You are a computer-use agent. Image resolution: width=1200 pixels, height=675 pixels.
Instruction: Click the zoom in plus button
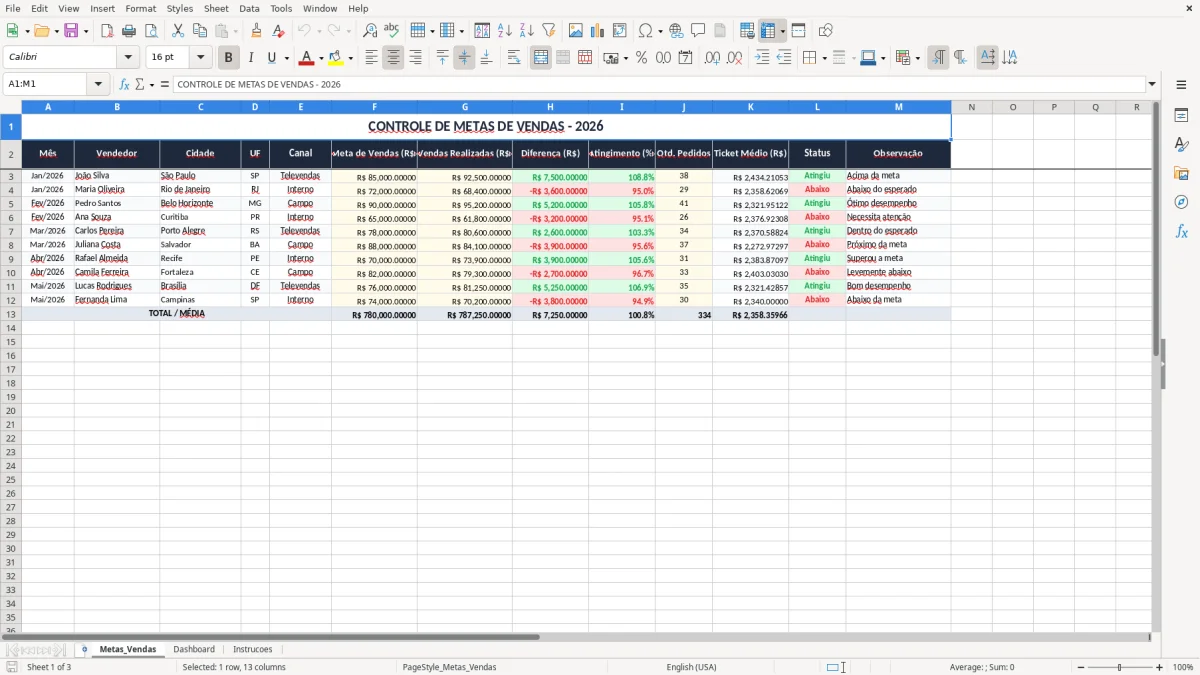click(x=1160, y=667)
